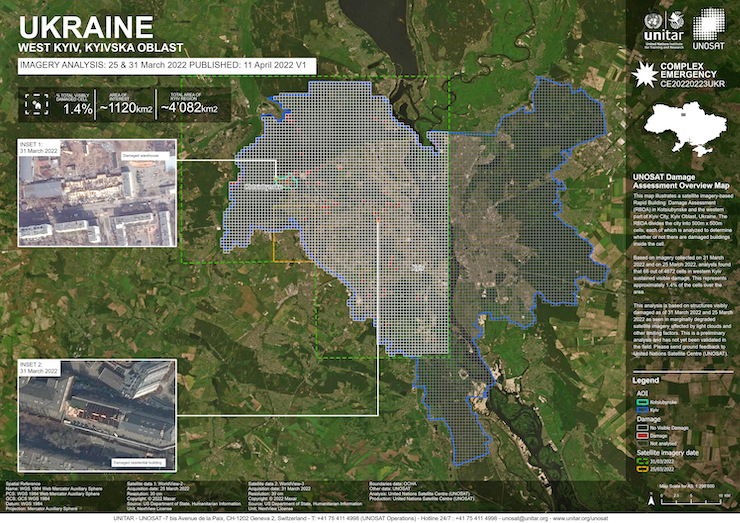Click the green 31/03/2022 imagery date symbol
Viewport: 740px width, 523px height.
pos(643,462)
